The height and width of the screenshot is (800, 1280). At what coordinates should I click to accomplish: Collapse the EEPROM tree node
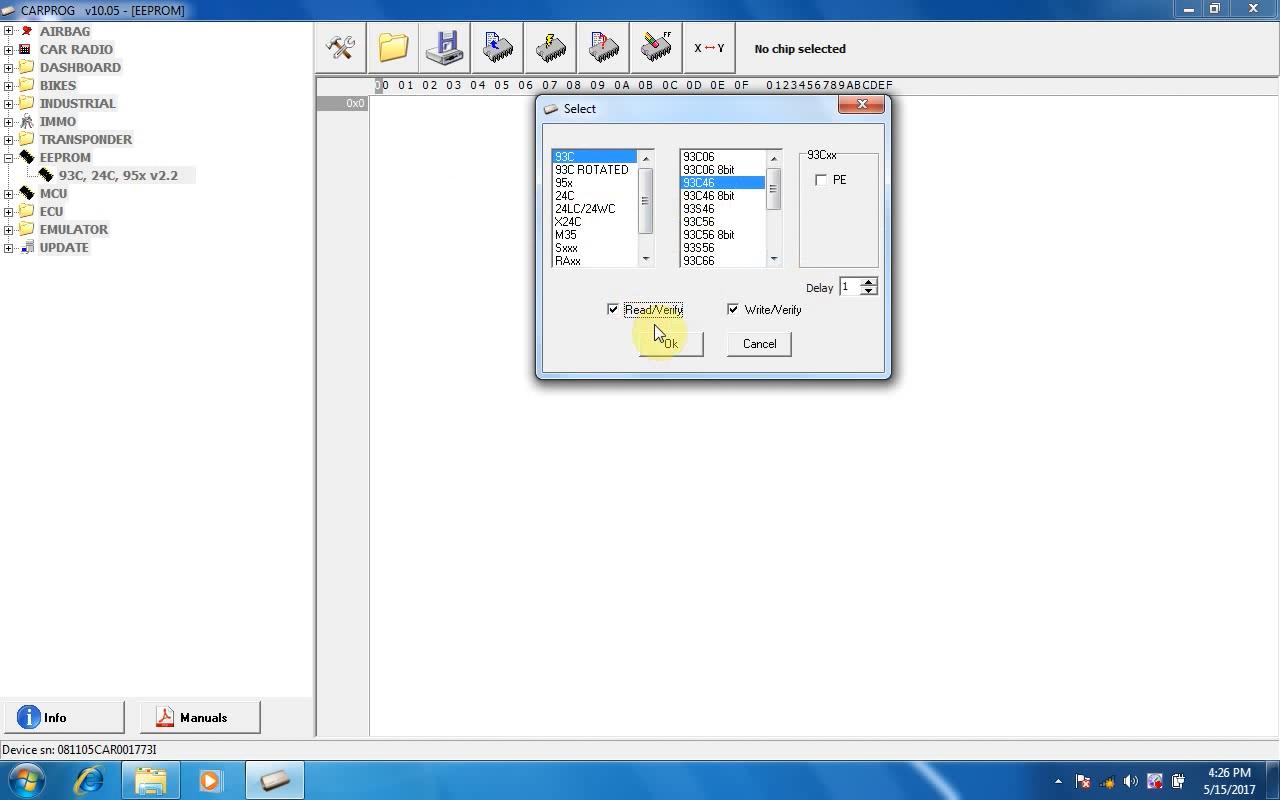(9, 157)
